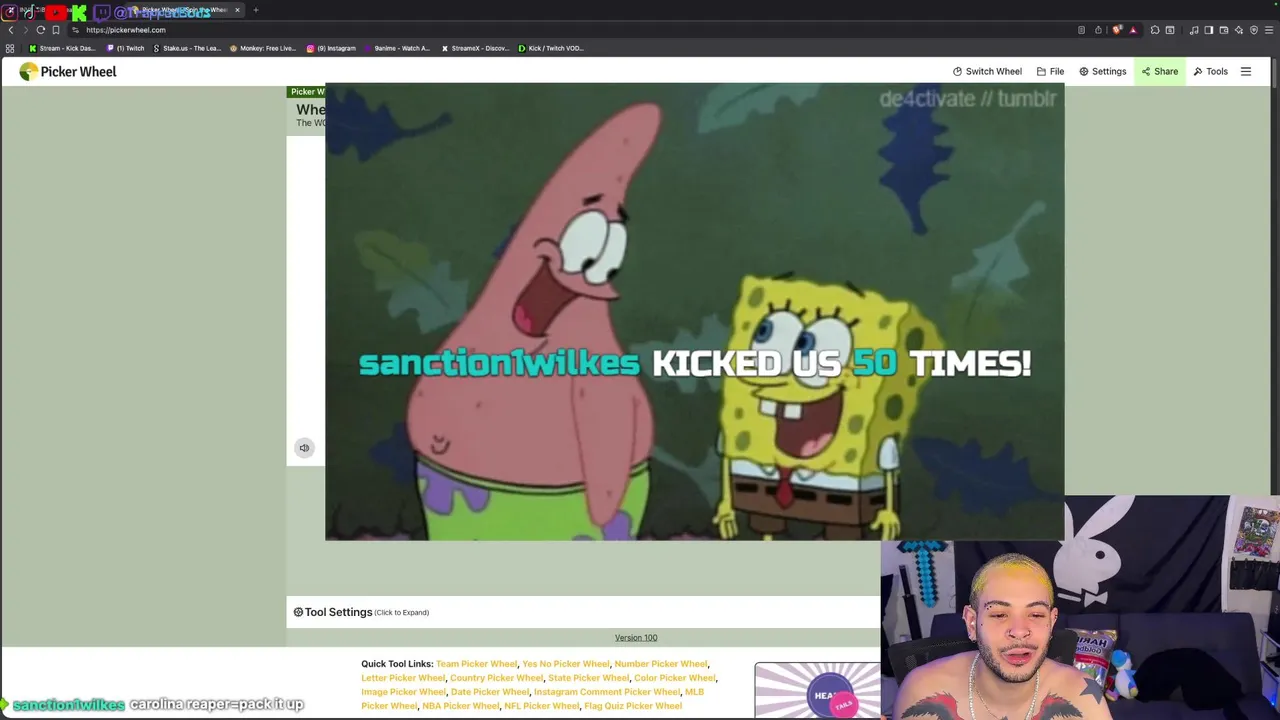Click the site settings icon beside the URL
1280x720 pixels.
point(76,30)
